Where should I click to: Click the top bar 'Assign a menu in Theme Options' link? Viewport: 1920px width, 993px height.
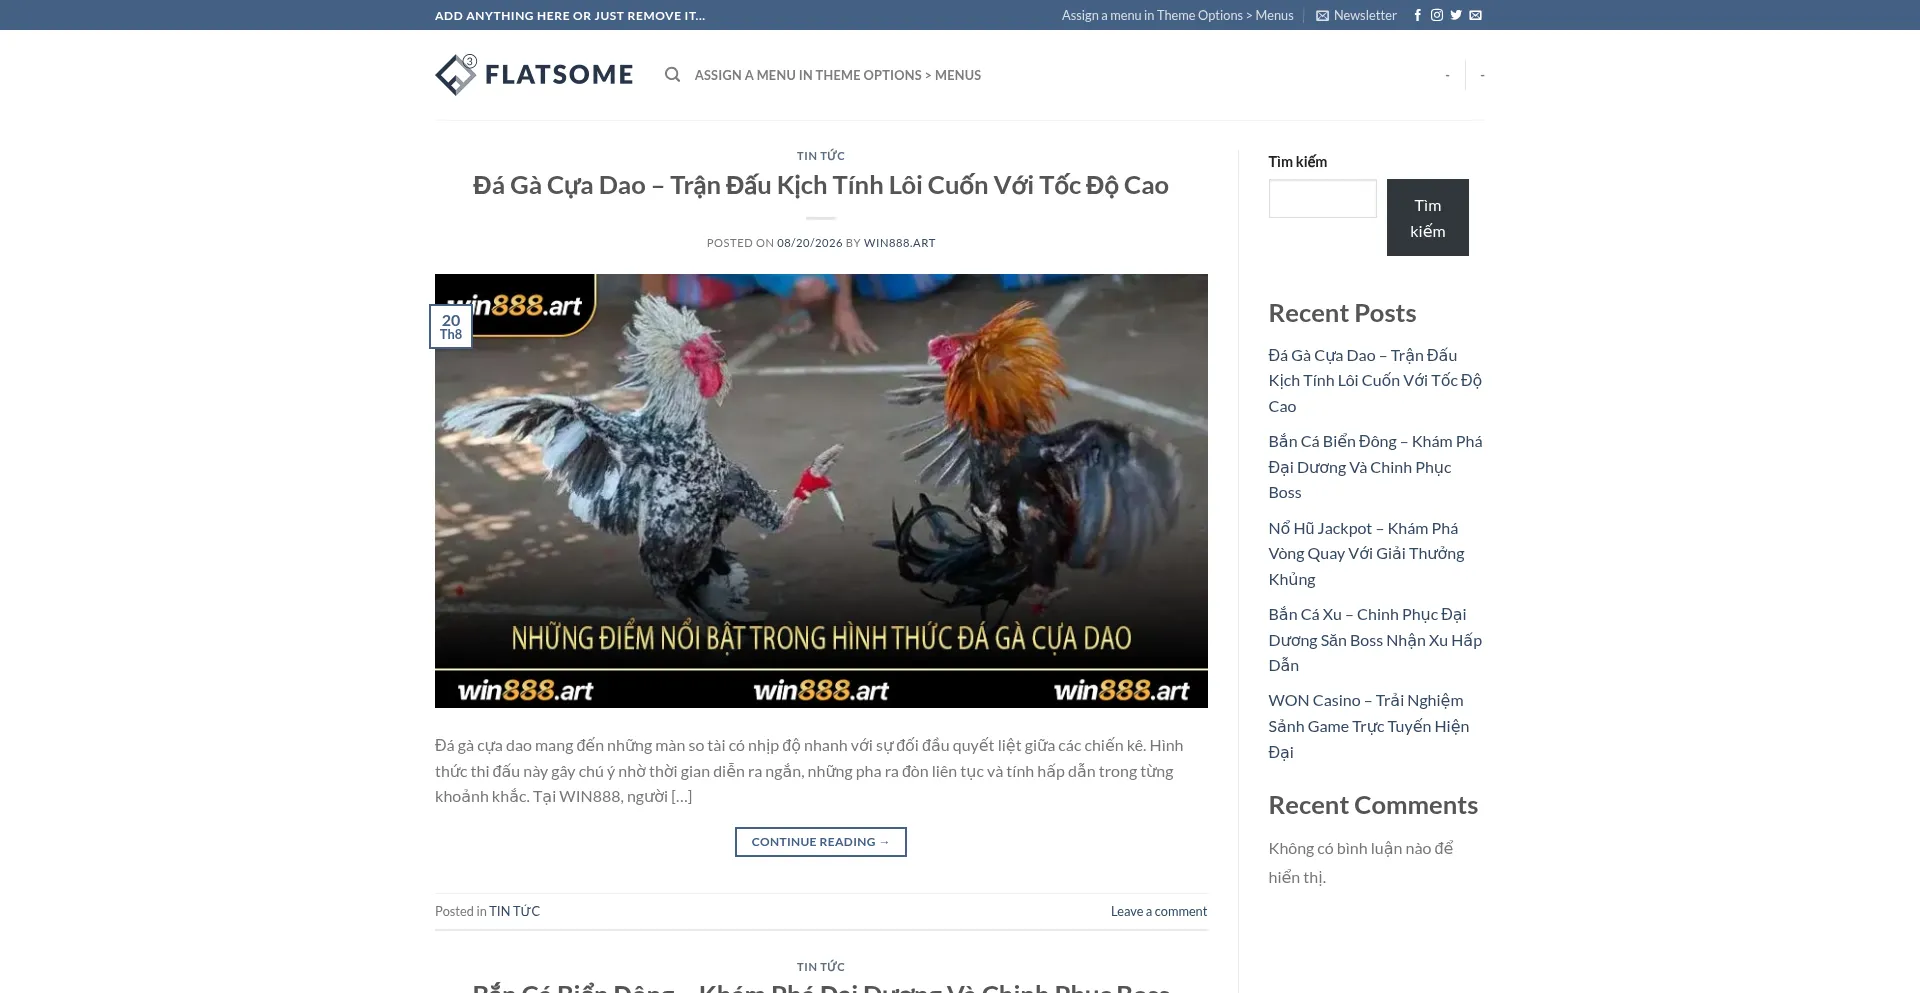[1177, 15]
